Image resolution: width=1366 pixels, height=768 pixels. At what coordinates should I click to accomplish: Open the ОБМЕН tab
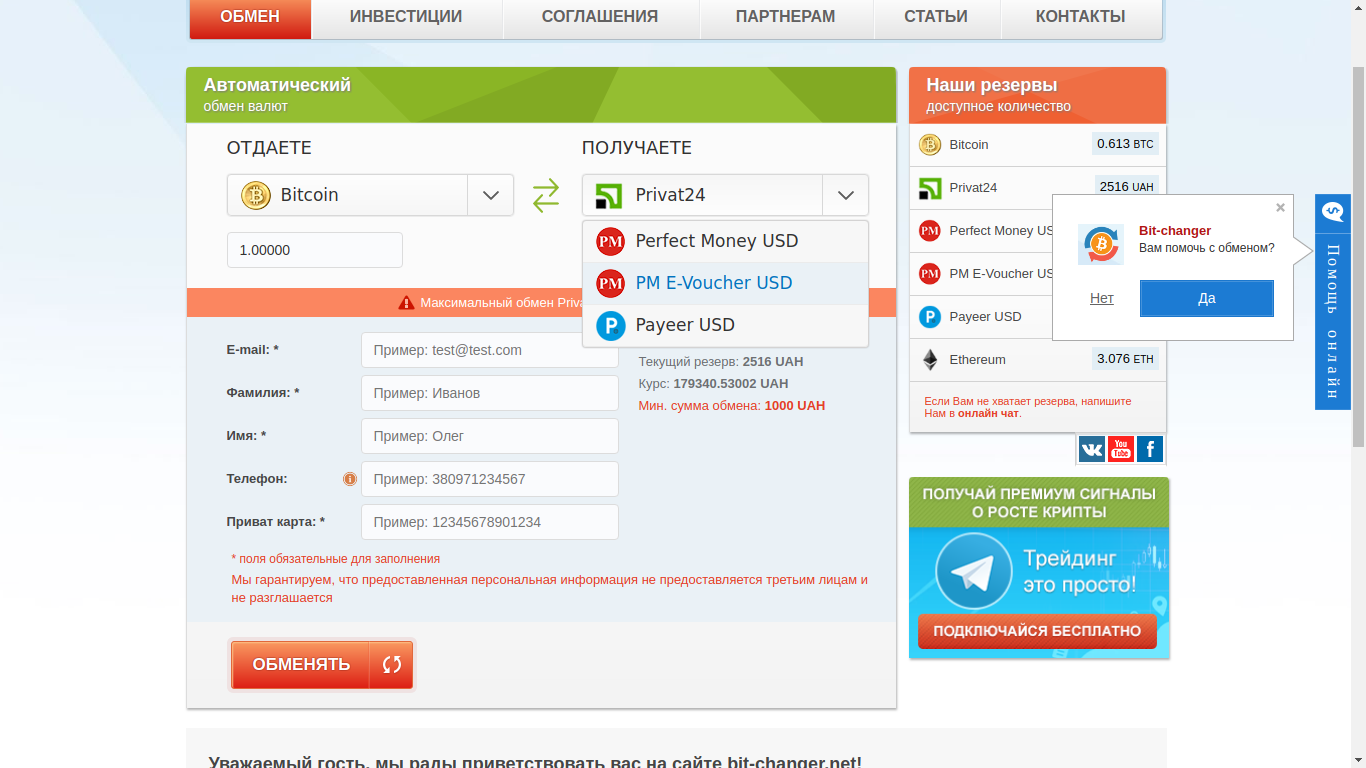click(250, 18)
